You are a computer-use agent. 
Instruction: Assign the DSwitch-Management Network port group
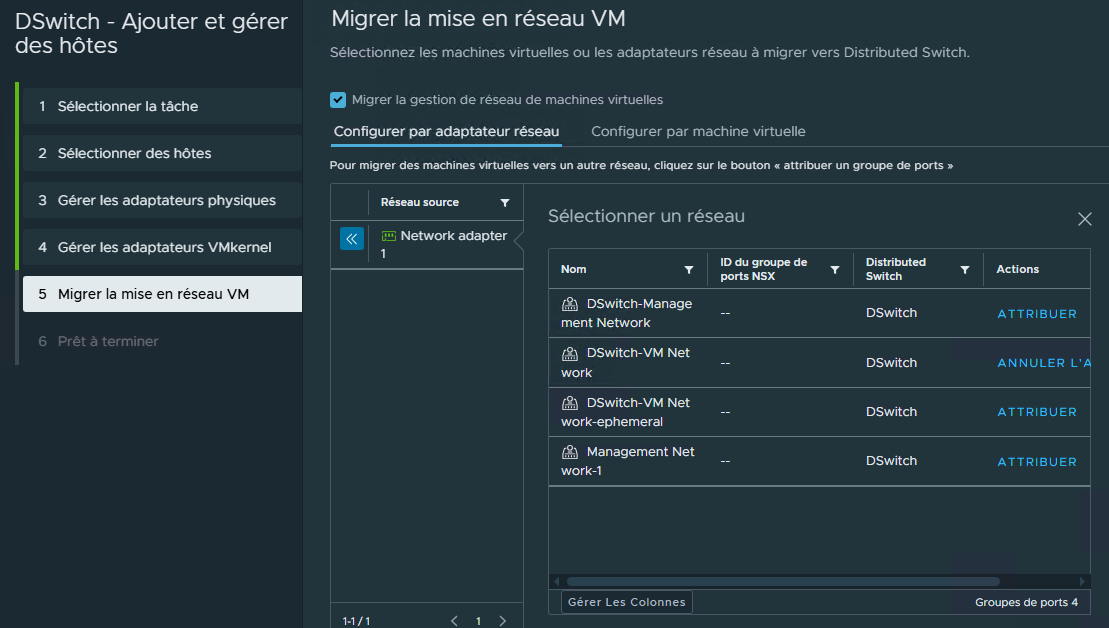point(1037,314)
